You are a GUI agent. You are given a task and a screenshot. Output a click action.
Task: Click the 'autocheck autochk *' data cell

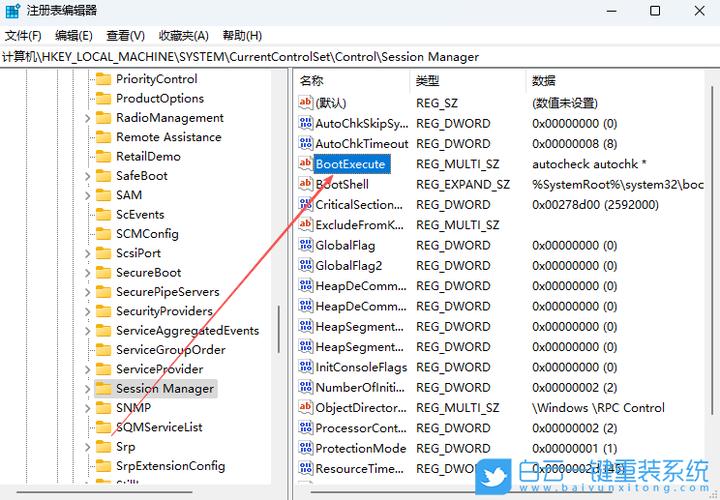589,164
